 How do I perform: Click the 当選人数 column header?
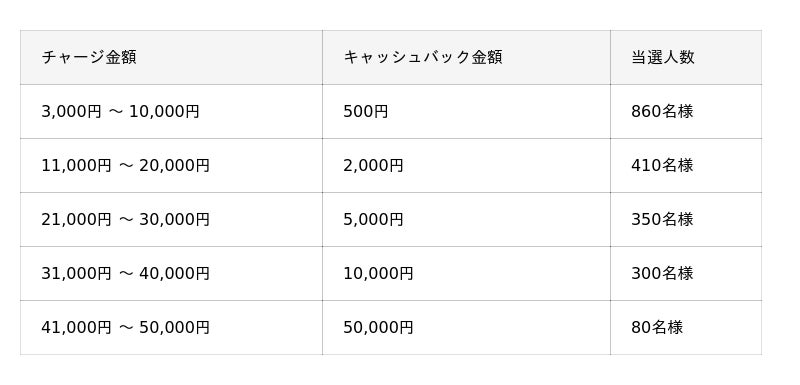point(686,57)
